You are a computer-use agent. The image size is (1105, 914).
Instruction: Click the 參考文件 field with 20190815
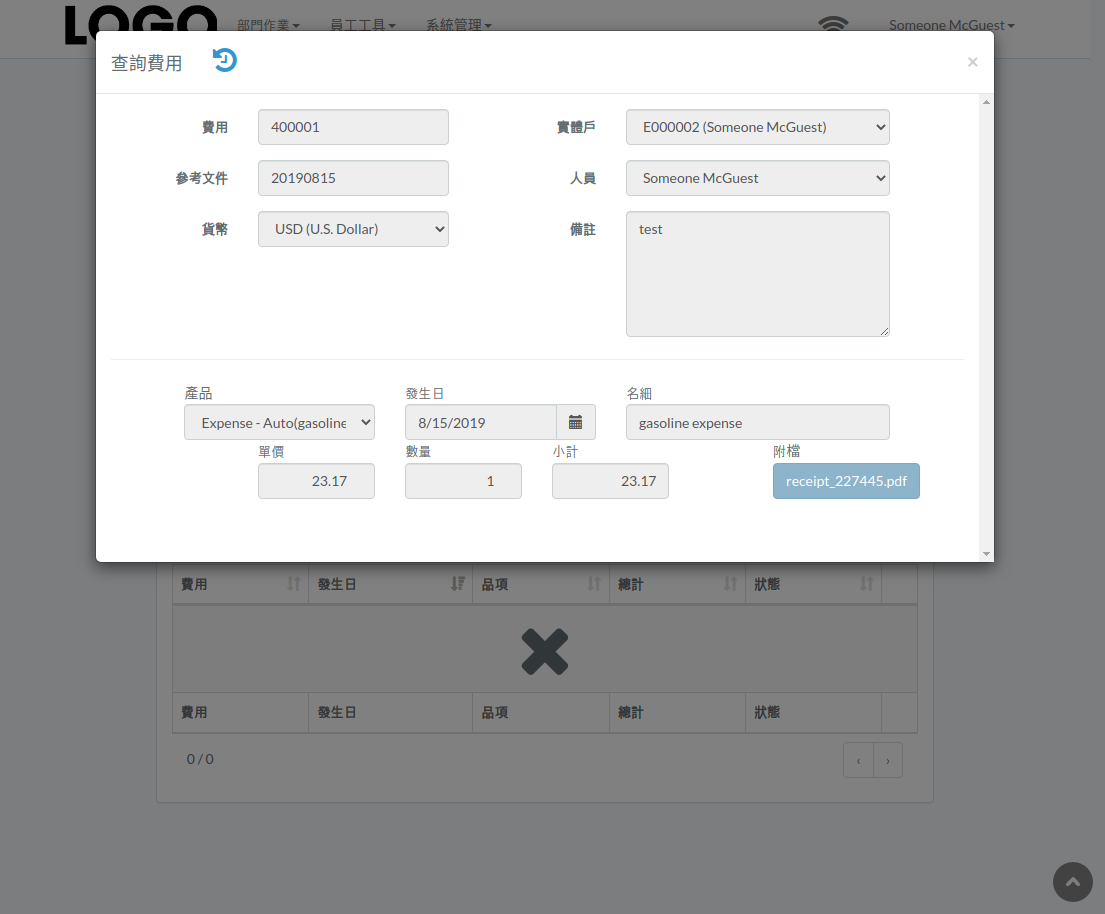click(x=353, y=178)
